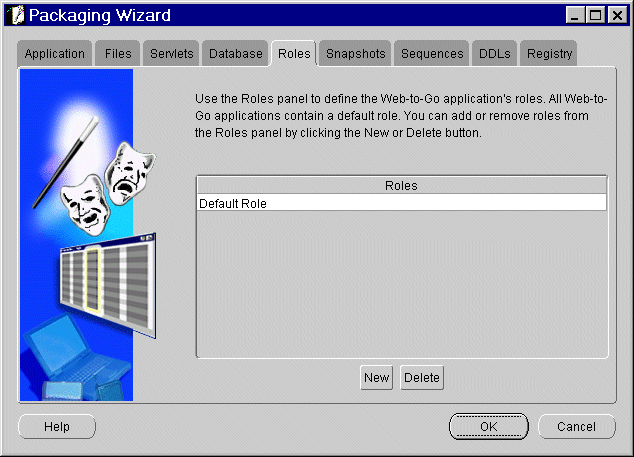View the DDLs tab
634x457 pixels.
click(495, 53)
